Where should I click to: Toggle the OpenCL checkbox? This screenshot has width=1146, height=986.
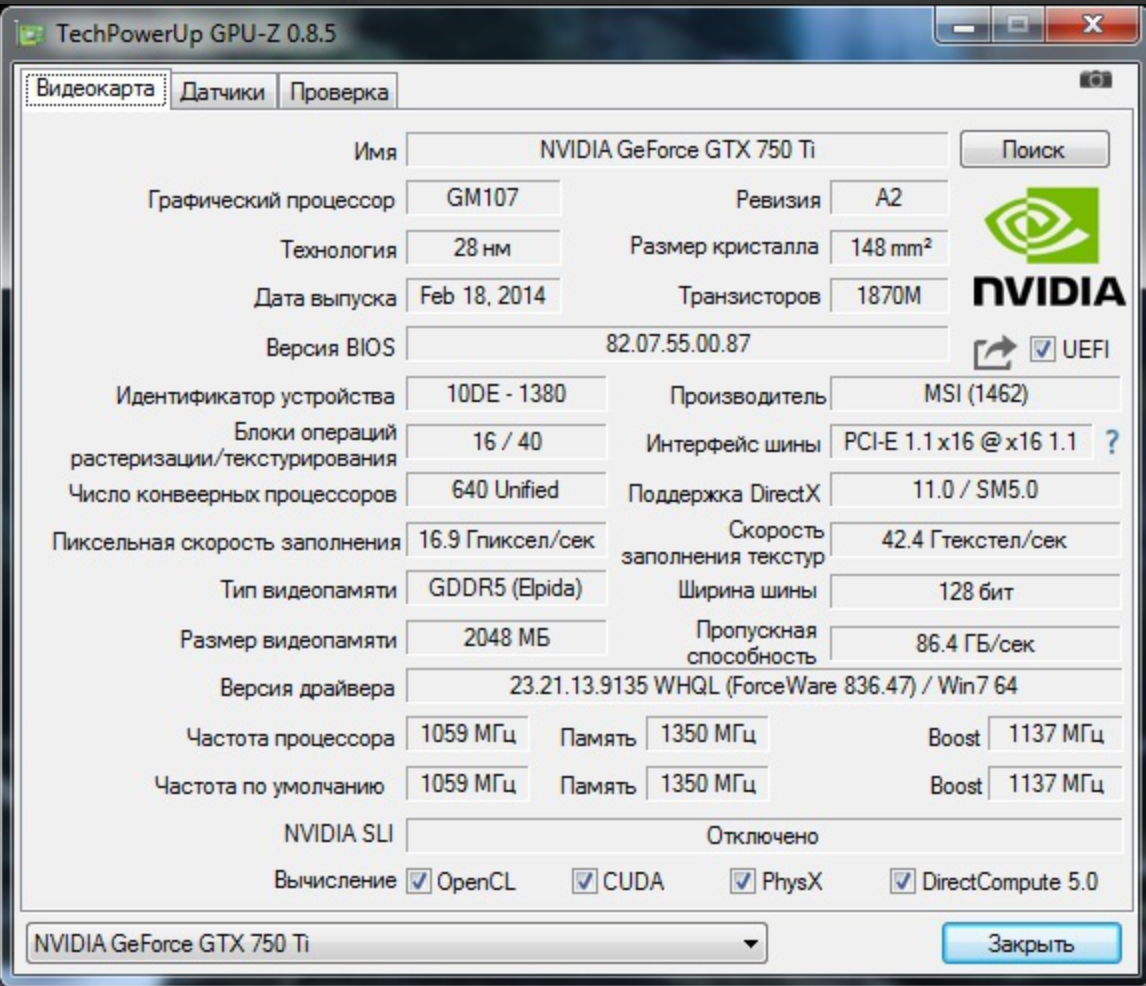pos(419,881)
